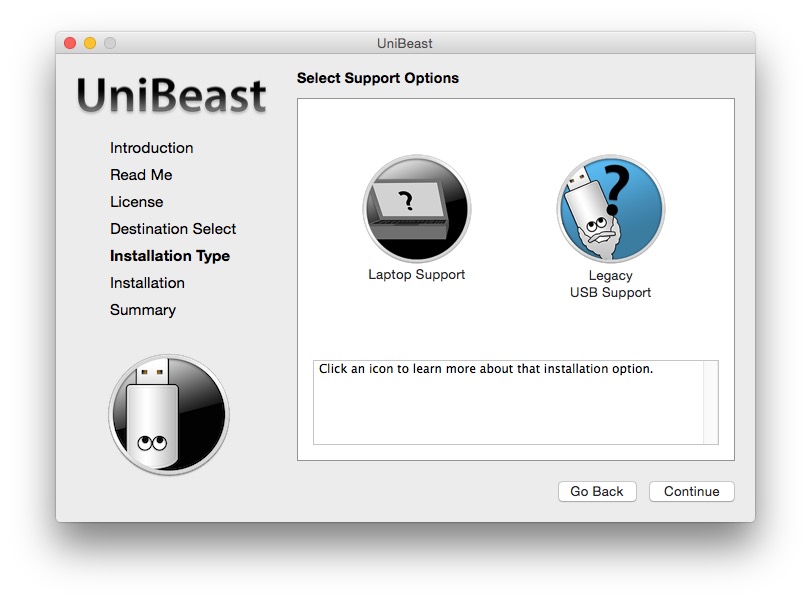
Task: Click the Continue button
Action: 691,491
